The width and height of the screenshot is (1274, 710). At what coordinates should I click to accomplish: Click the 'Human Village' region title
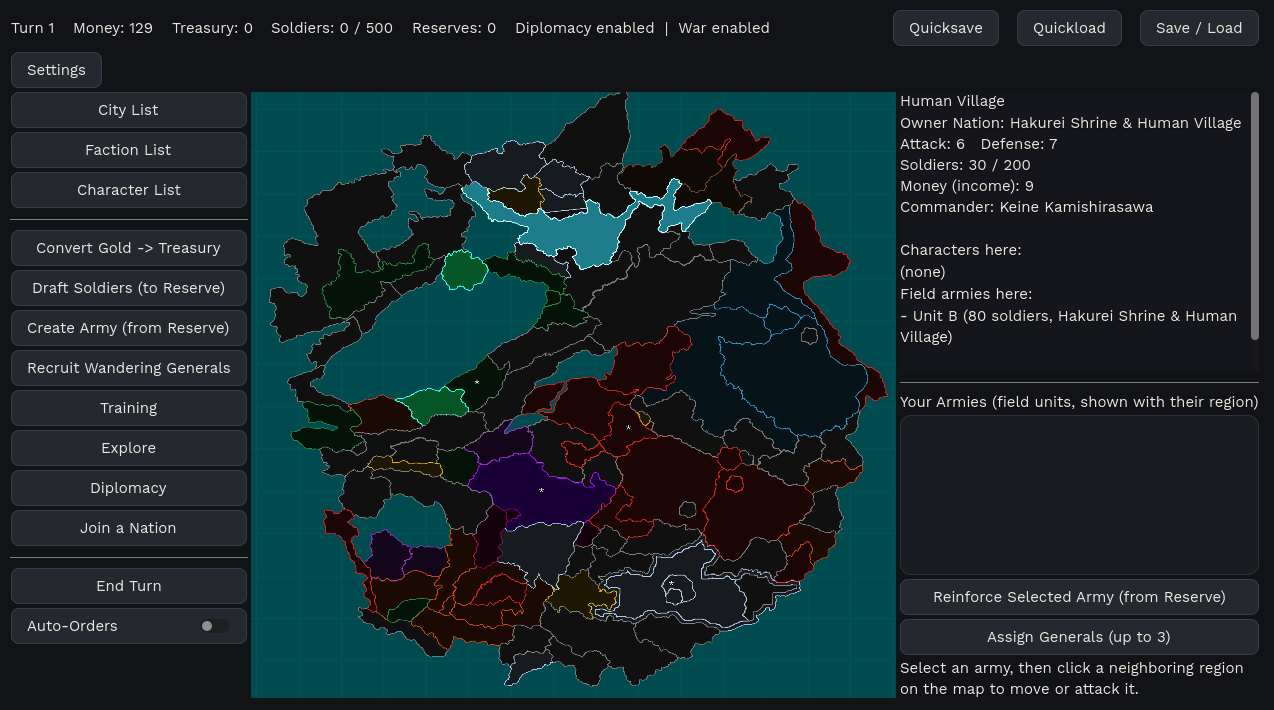[x=952, y=101]
